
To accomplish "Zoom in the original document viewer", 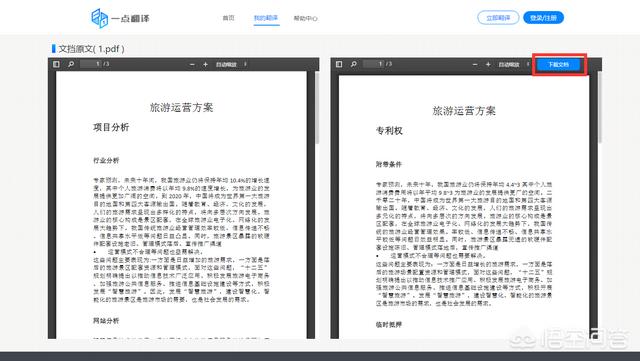I will pyautogui.click(x=205, y=65).
